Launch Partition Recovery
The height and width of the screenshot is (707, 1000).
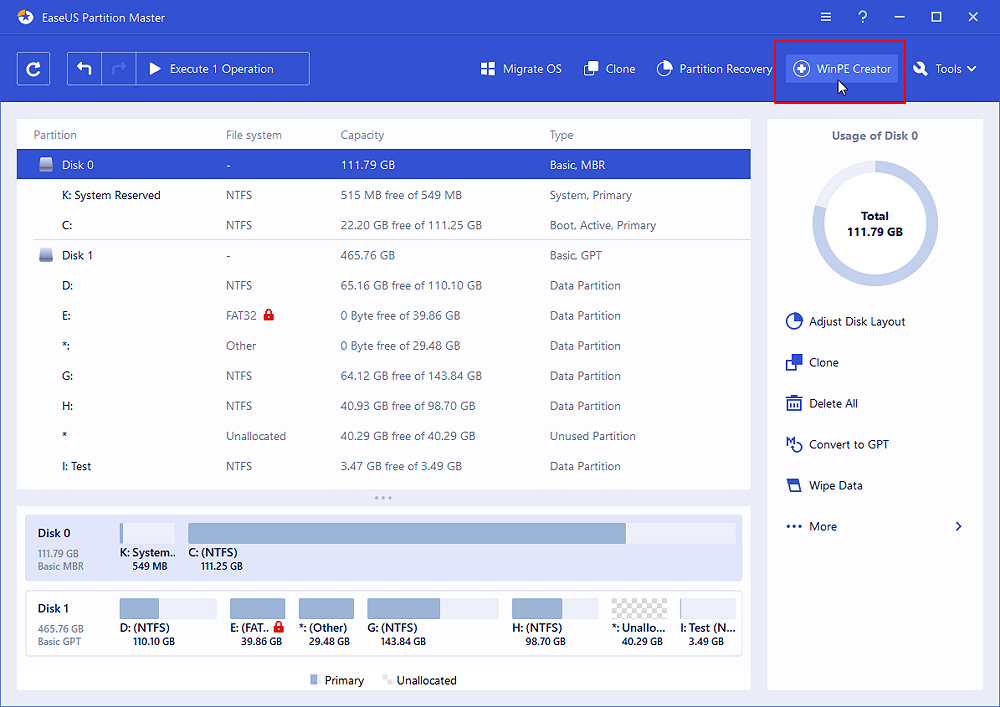714,69
